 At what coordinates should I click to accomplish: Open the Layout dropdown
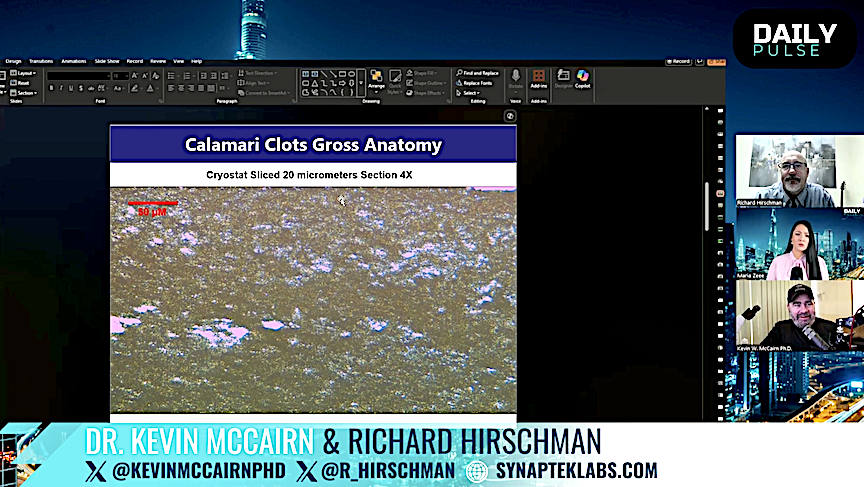click(25, 73)
